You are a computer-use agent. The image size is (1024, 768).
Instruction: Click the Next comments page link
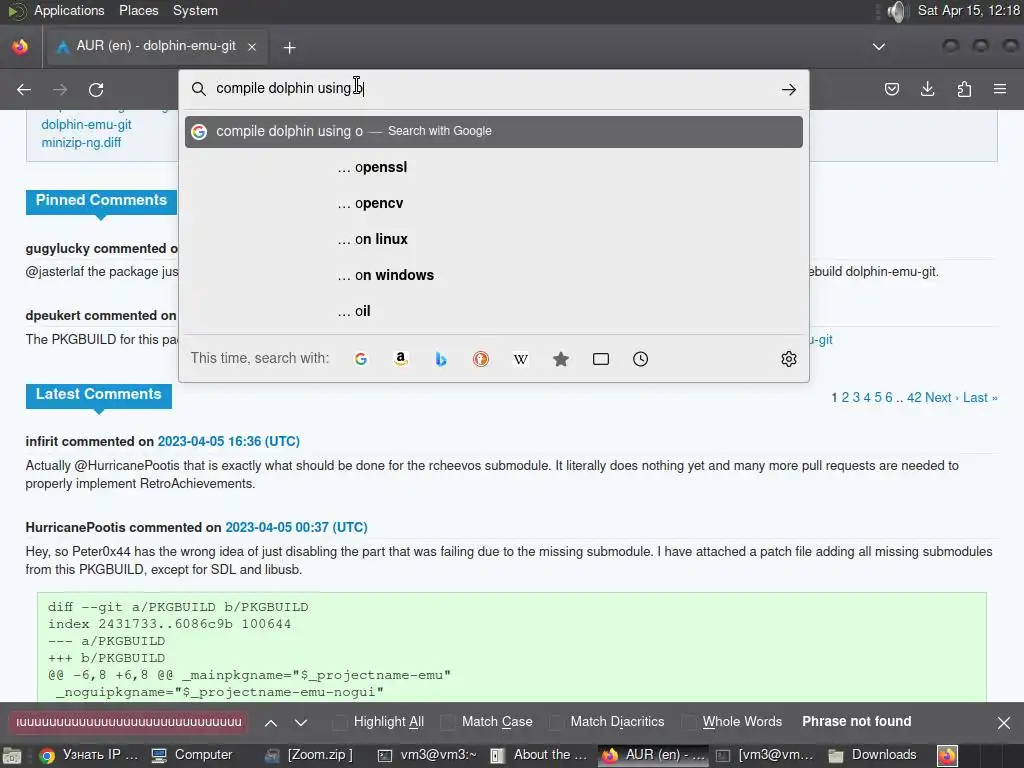tap(942, 398)
